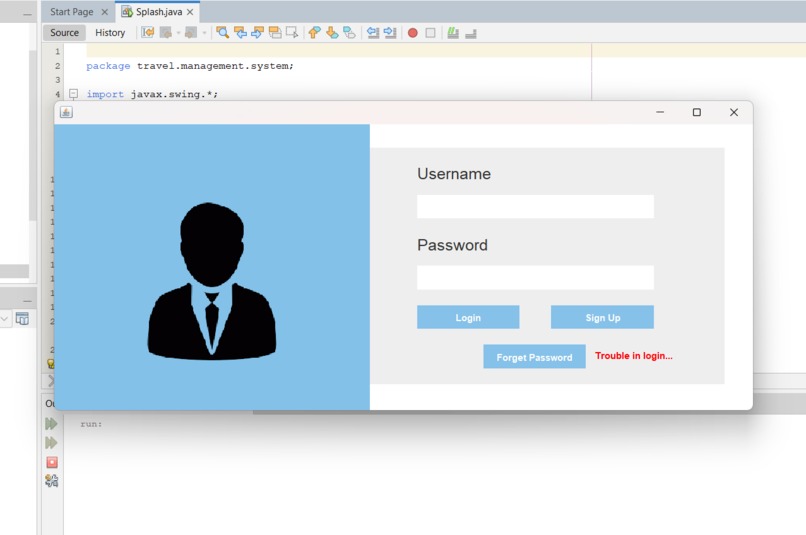The width and height of the screenshot is (806, 535).
Task: Re-run the project in Output panel
Action: pyautogui.click(x=51, y=423)
